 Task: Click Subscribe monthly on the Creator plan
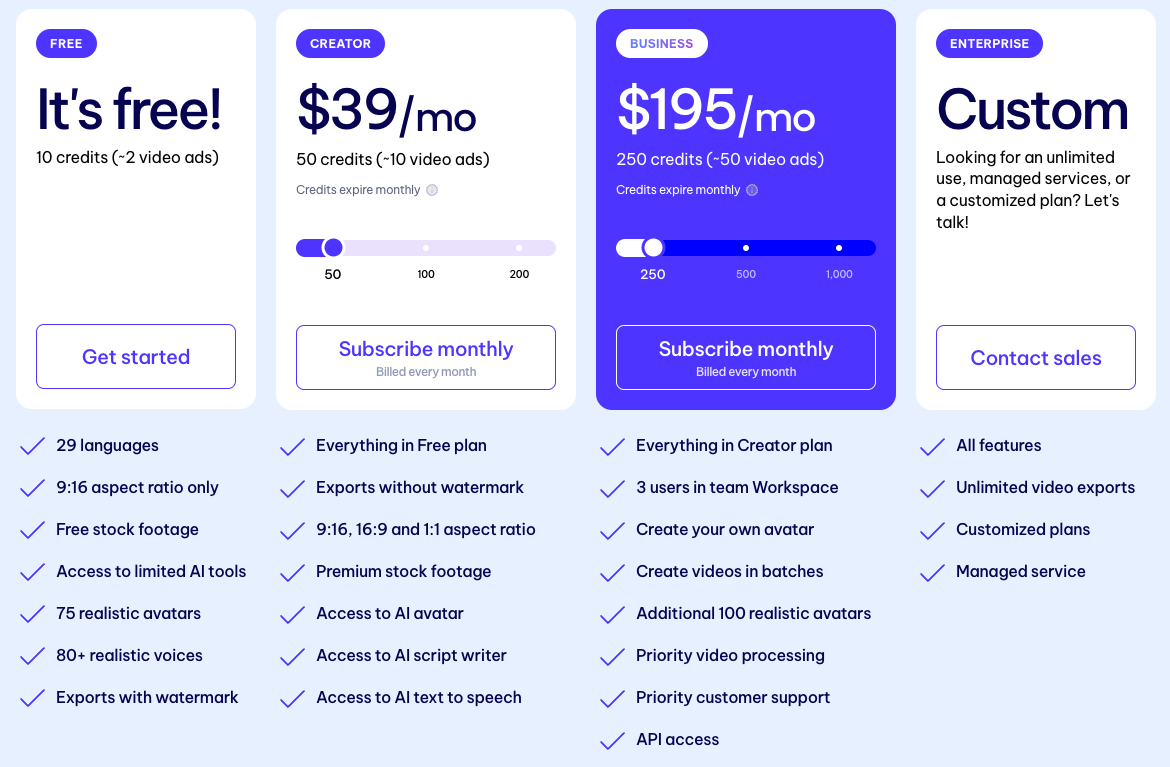point(425,357)
